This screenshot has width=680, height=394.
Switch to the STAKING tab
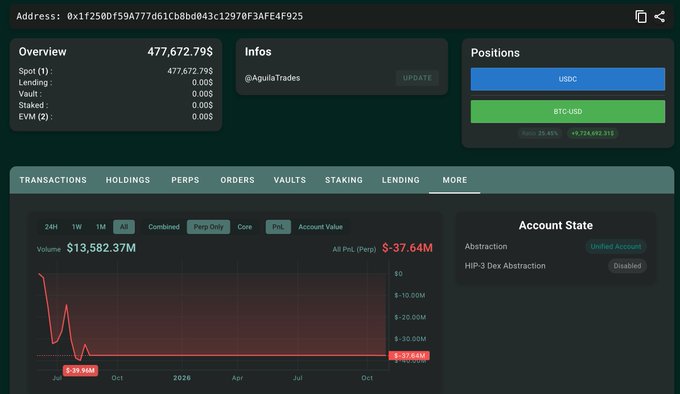(344, 180)
